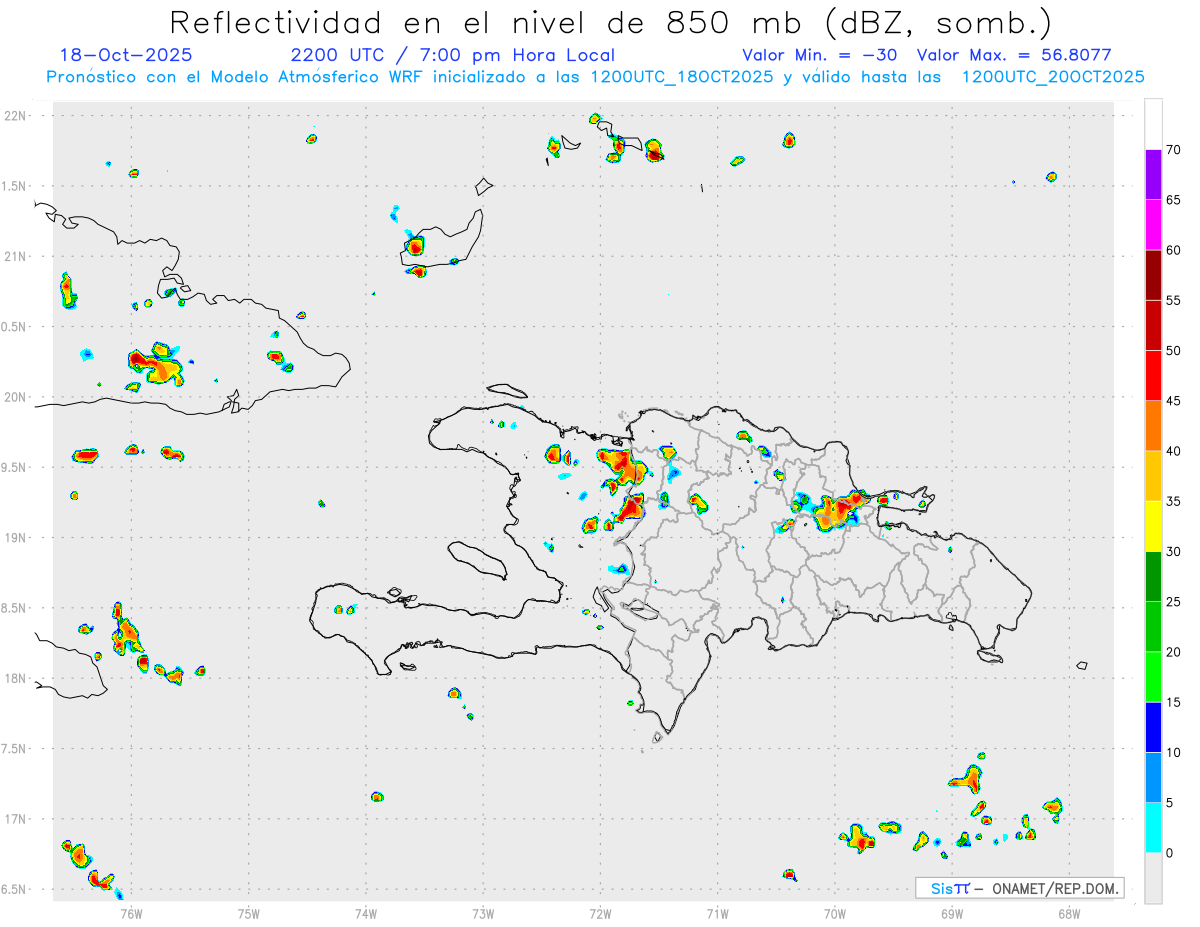Click the time '2200 UTC / 7:00 pm Hora Local'

452,55
